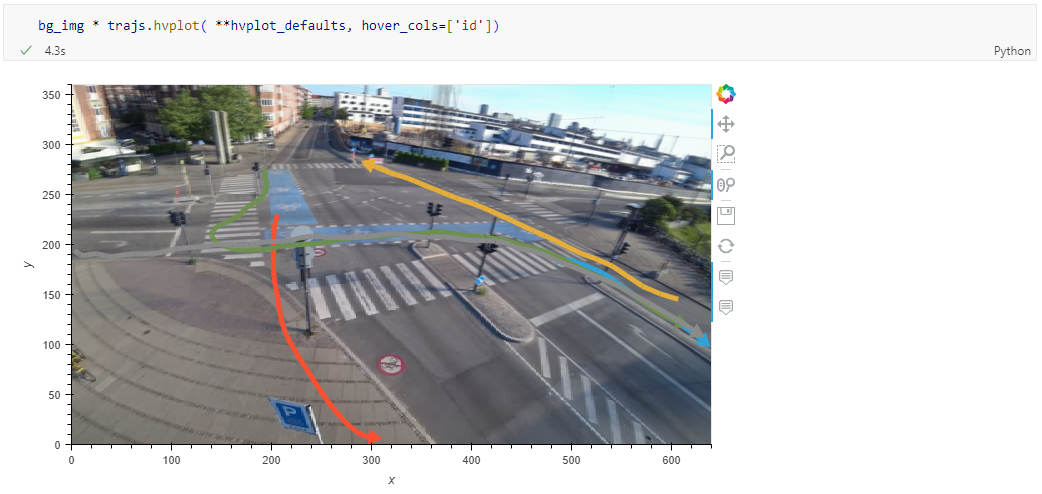The height and width of the screenshot is (494, 1042).
Task: Click the green cell success checkmark
Action: click(26, 50)
